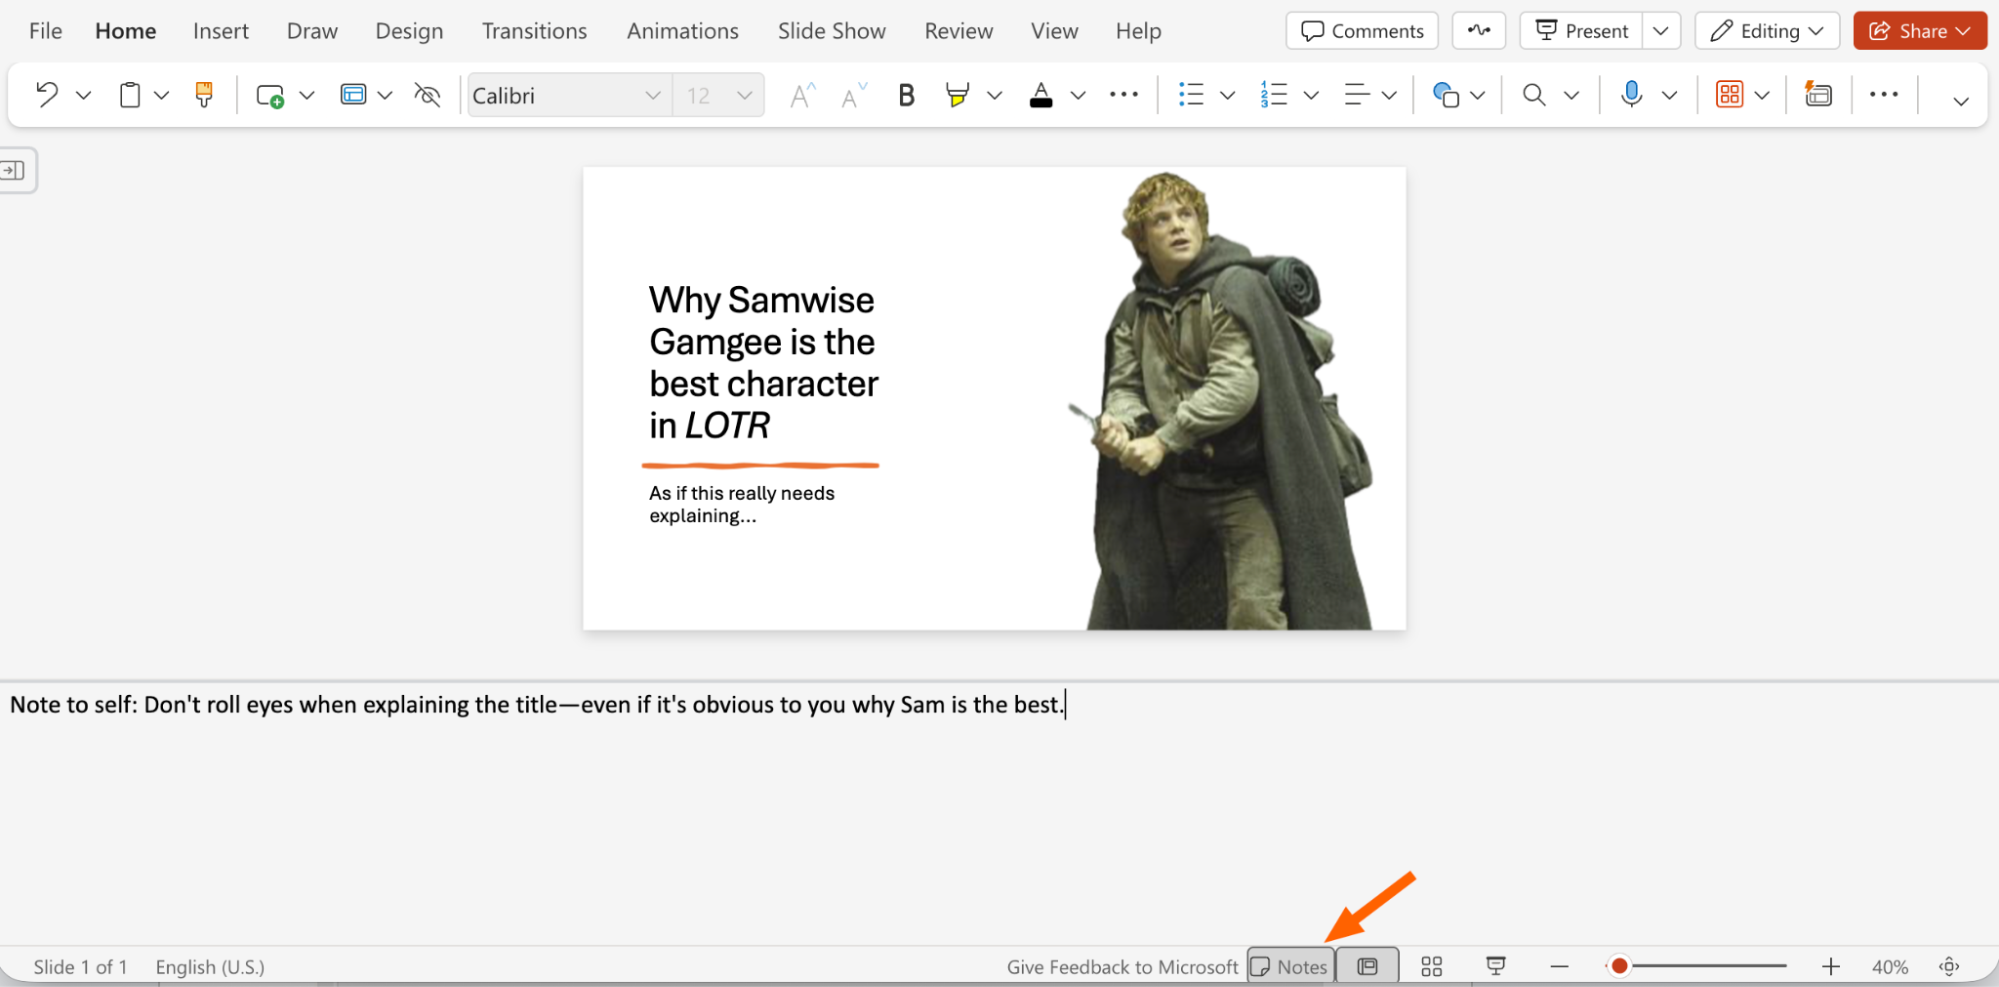
Task: Increase the font size
Action: (802, 95)
